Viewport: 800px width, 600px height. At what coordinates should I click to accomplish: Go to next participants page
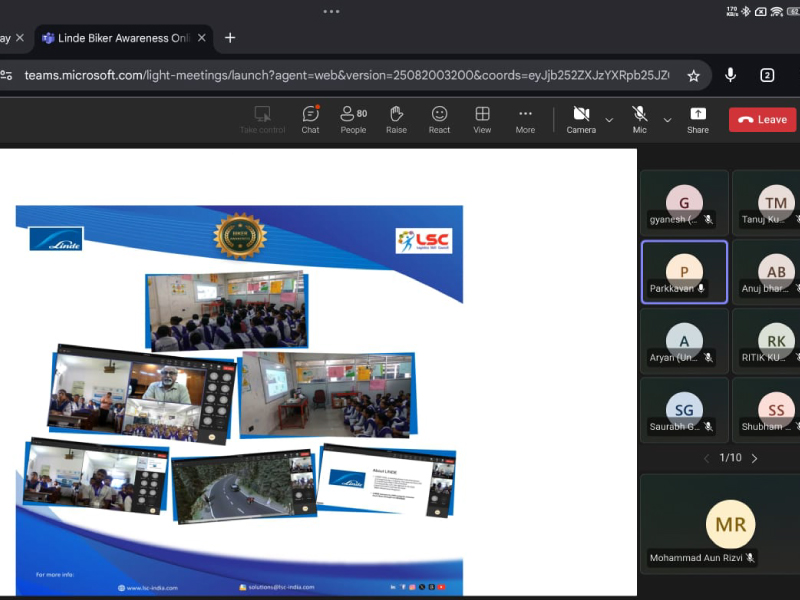point(754,458)
